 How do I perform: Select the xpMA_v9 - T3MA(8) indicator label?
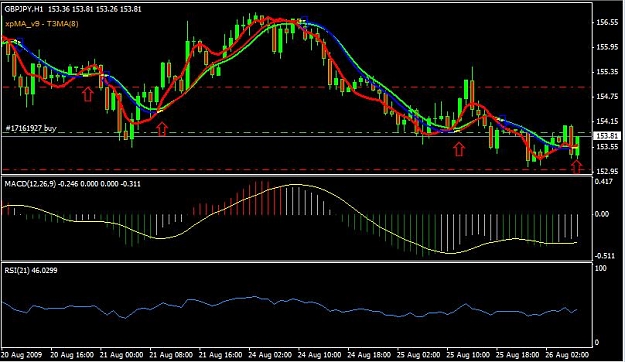pos(42,24)
